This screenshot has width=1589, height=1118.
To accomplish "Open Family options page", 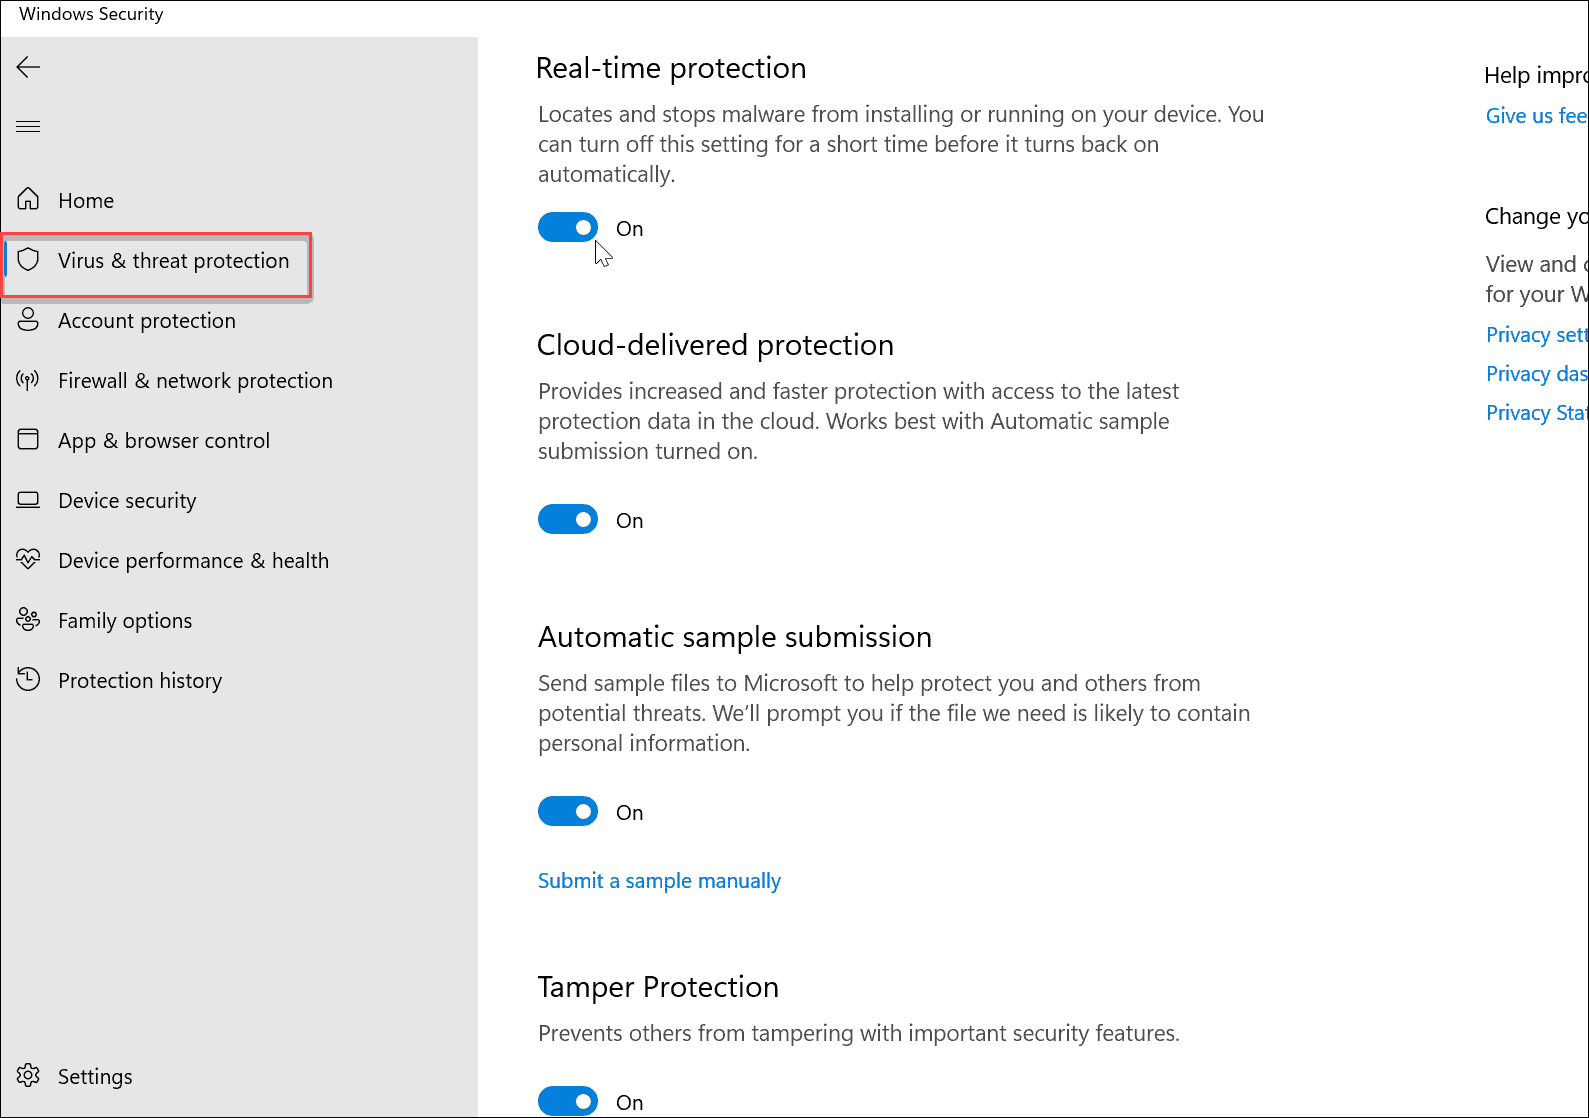I will pyautogui.click(x=125, y=620).
